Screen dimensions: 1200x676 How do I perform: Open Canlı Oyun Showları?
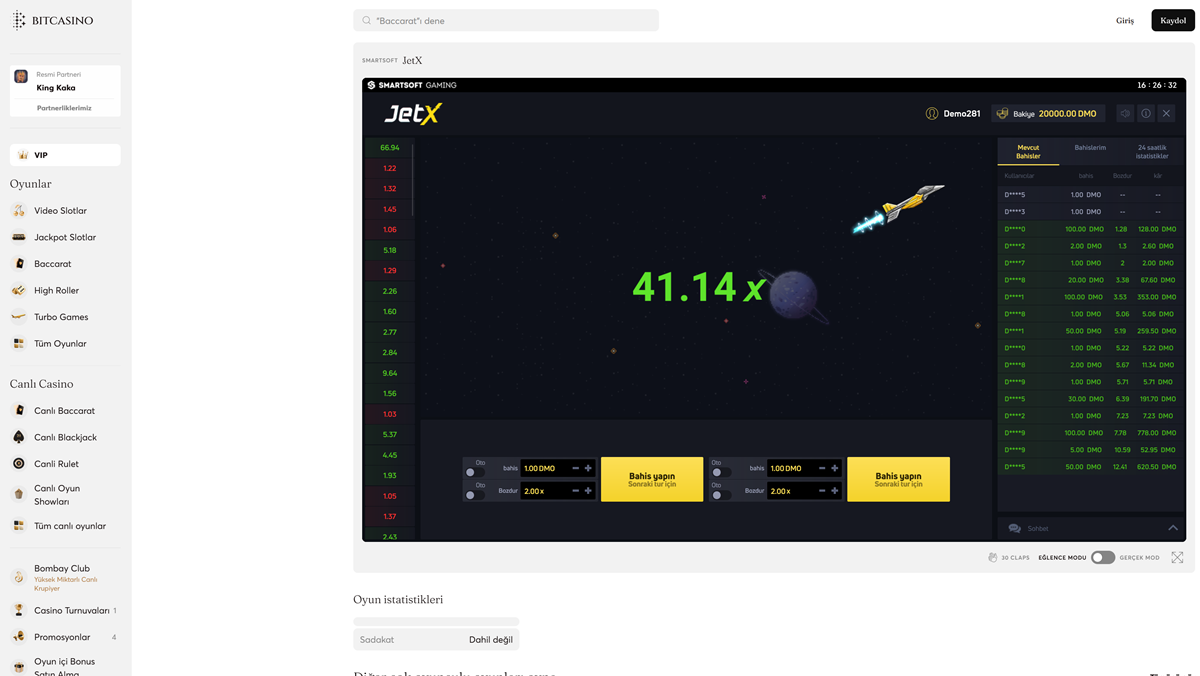point(57,495)
